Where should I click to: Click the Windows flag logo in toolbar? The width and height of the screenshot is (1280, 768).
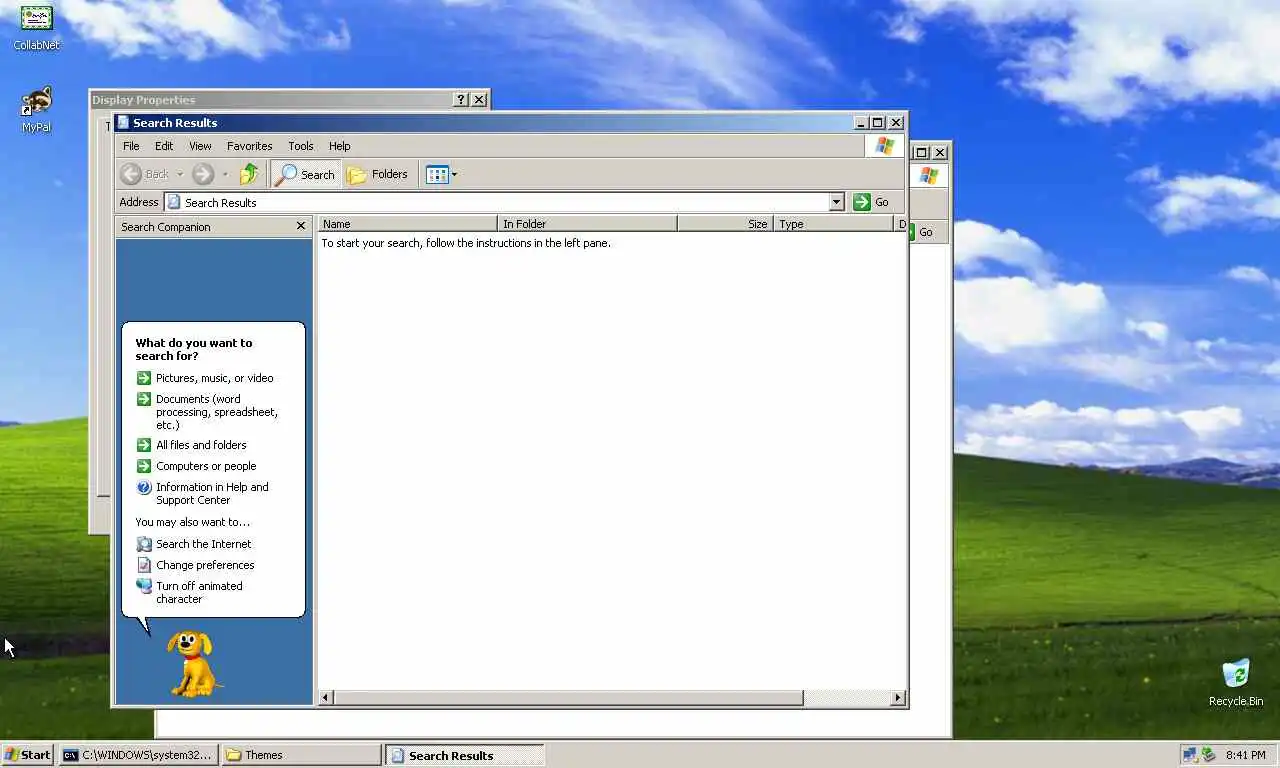coord(884,146)
